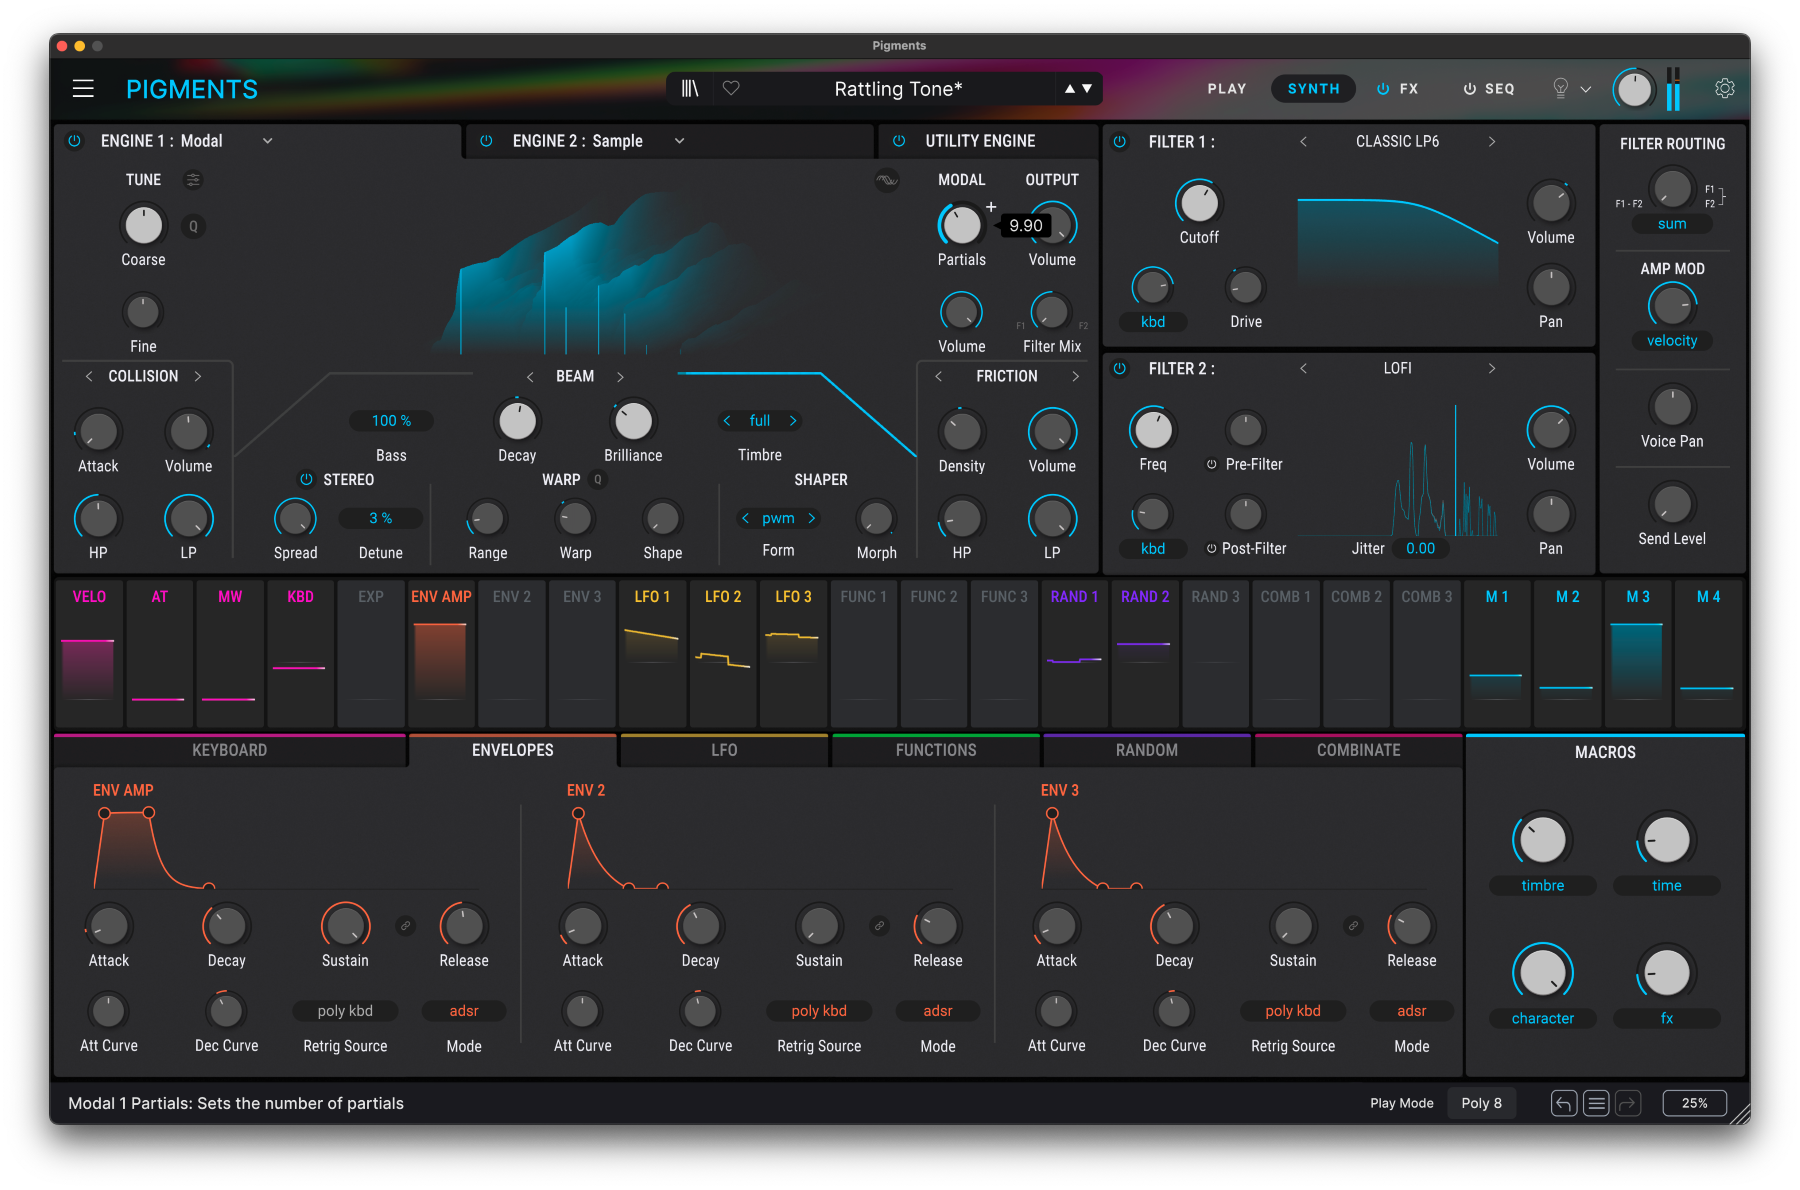Viewport: 1800px width, 1190px height.
Task: Favorite the preset with the heart icon
Action: click(731, 89)
